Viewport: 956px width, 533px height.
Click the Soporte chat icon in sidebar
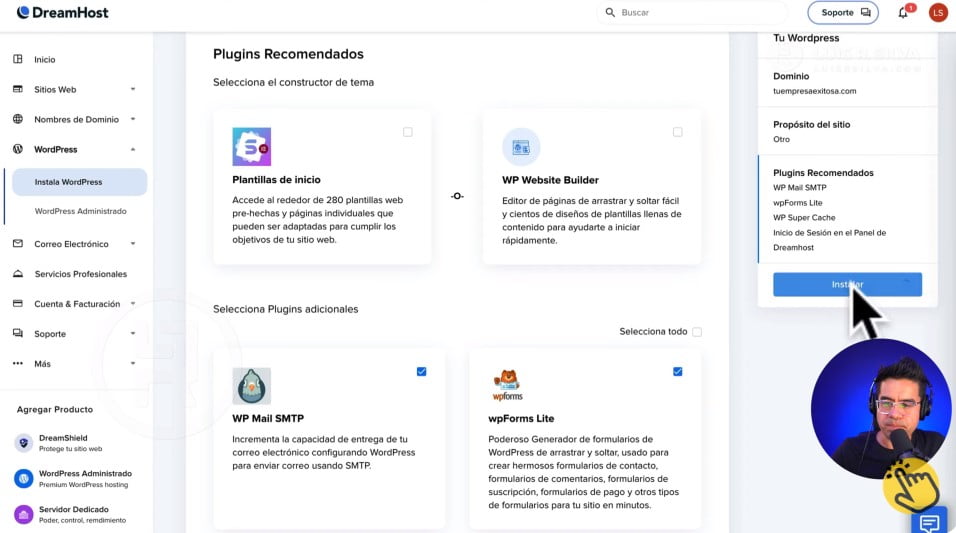click(x=18, y=333)
